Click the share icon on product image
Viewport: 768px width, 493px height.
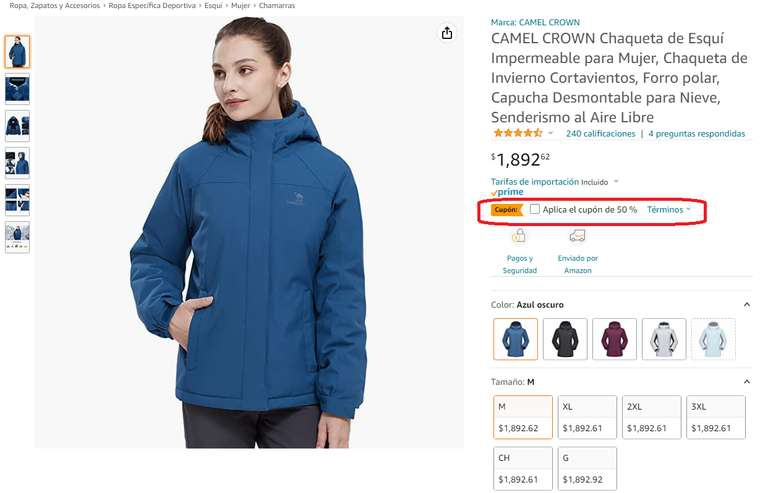click(446, 33)
